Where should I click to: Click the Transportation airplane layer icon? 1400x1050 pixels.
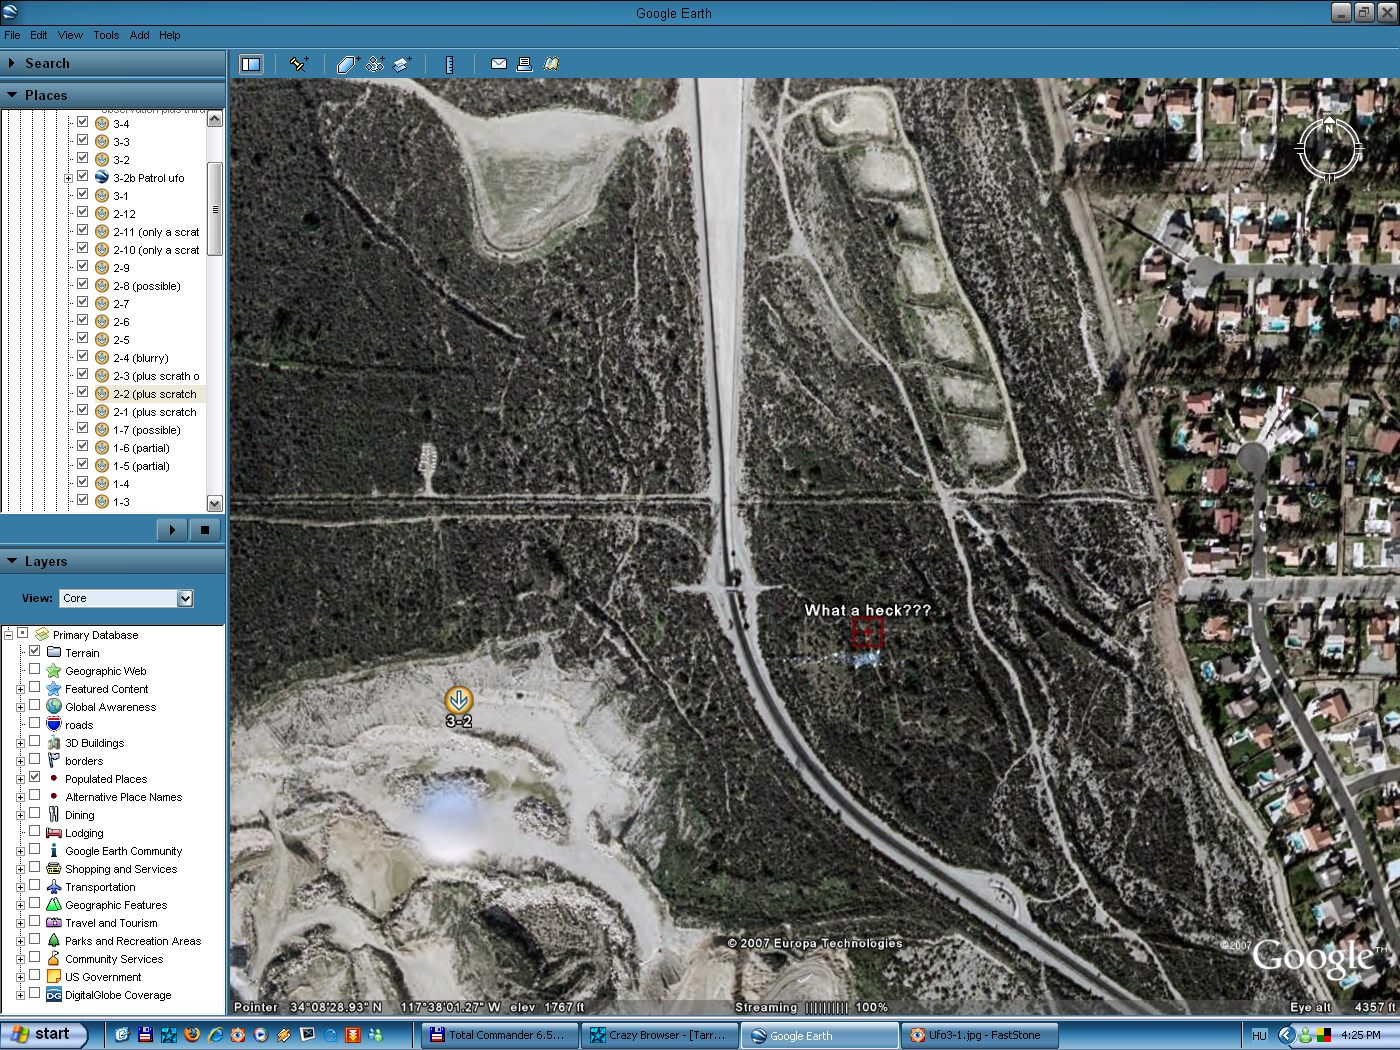coord(54,887)
